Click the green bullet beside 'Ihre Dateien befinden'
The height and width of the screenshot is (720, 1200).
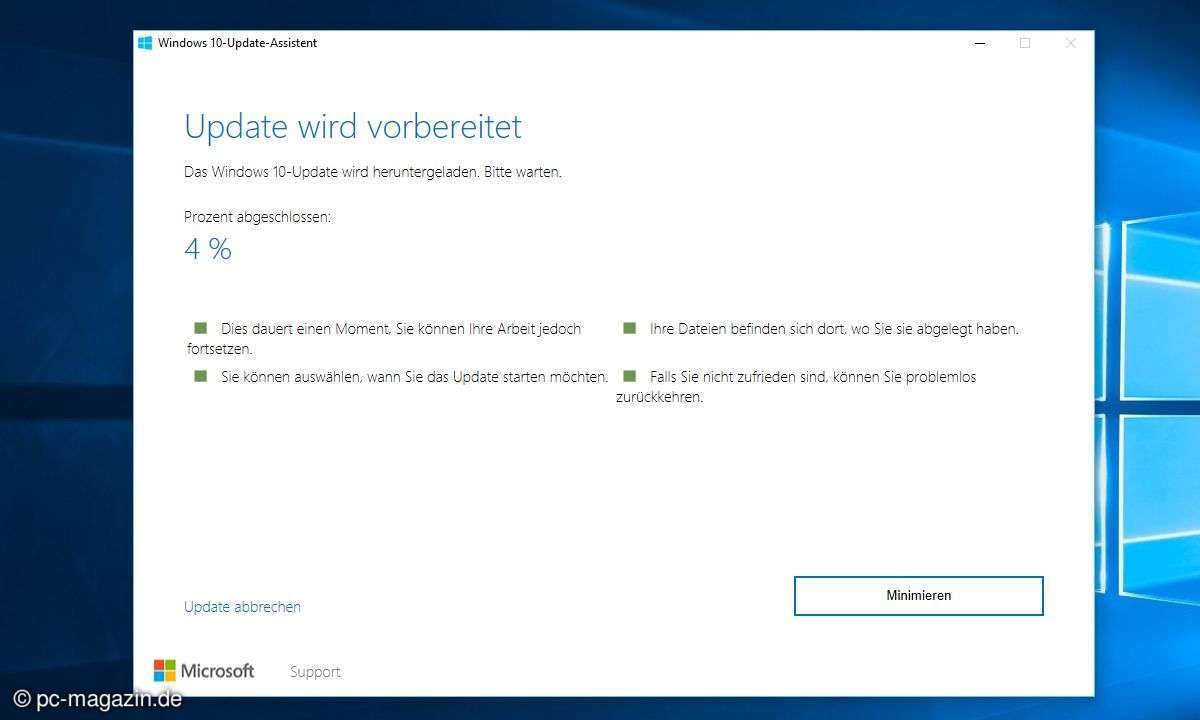point(629,328)
